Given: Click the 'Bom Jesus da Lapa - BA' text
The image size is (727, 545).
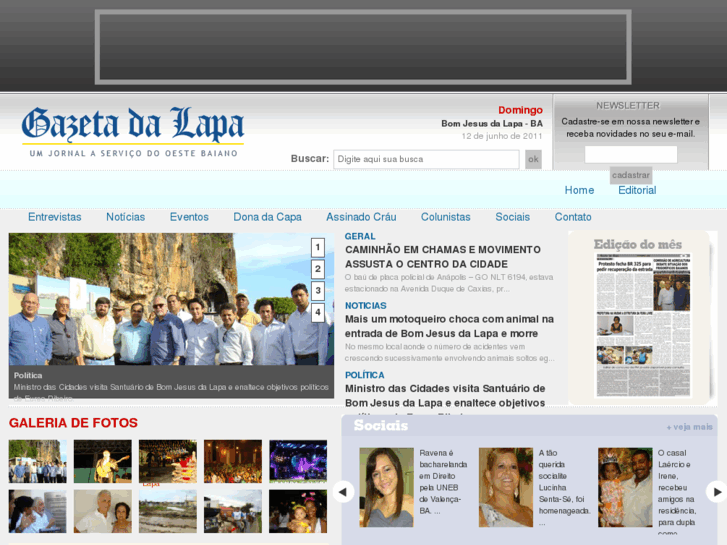Looking at the screenshot, I should [x=491, y=123].
